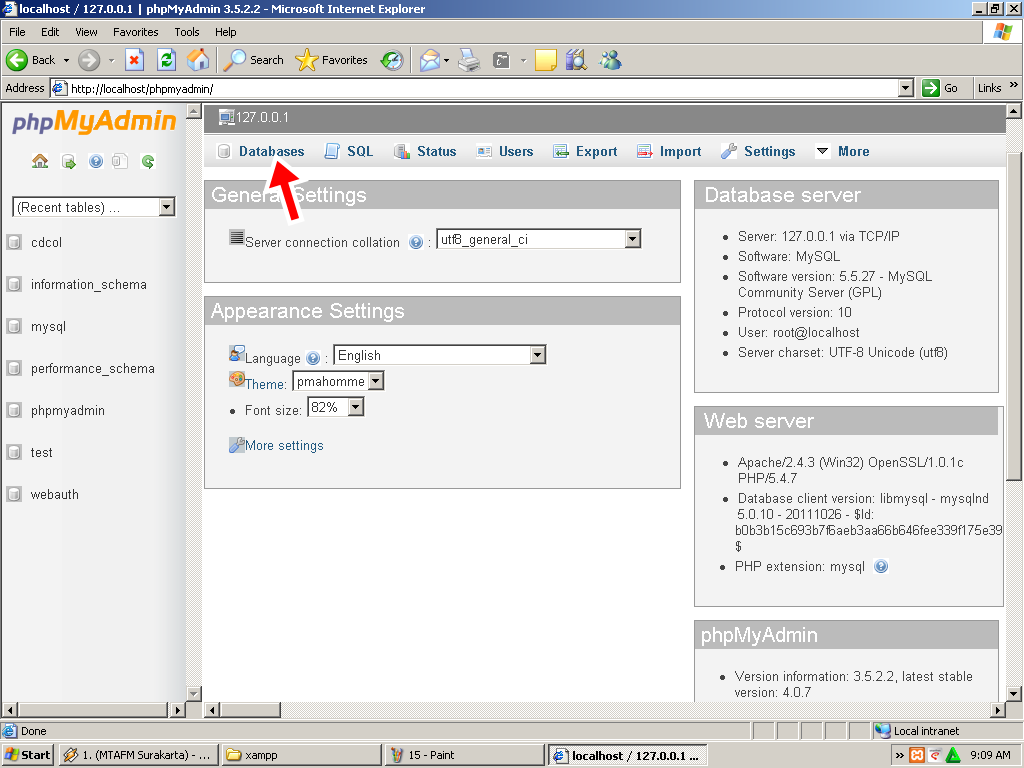Click the browser History icon
The height and width of the screenshot is (768, 1024).
(392, 60)
